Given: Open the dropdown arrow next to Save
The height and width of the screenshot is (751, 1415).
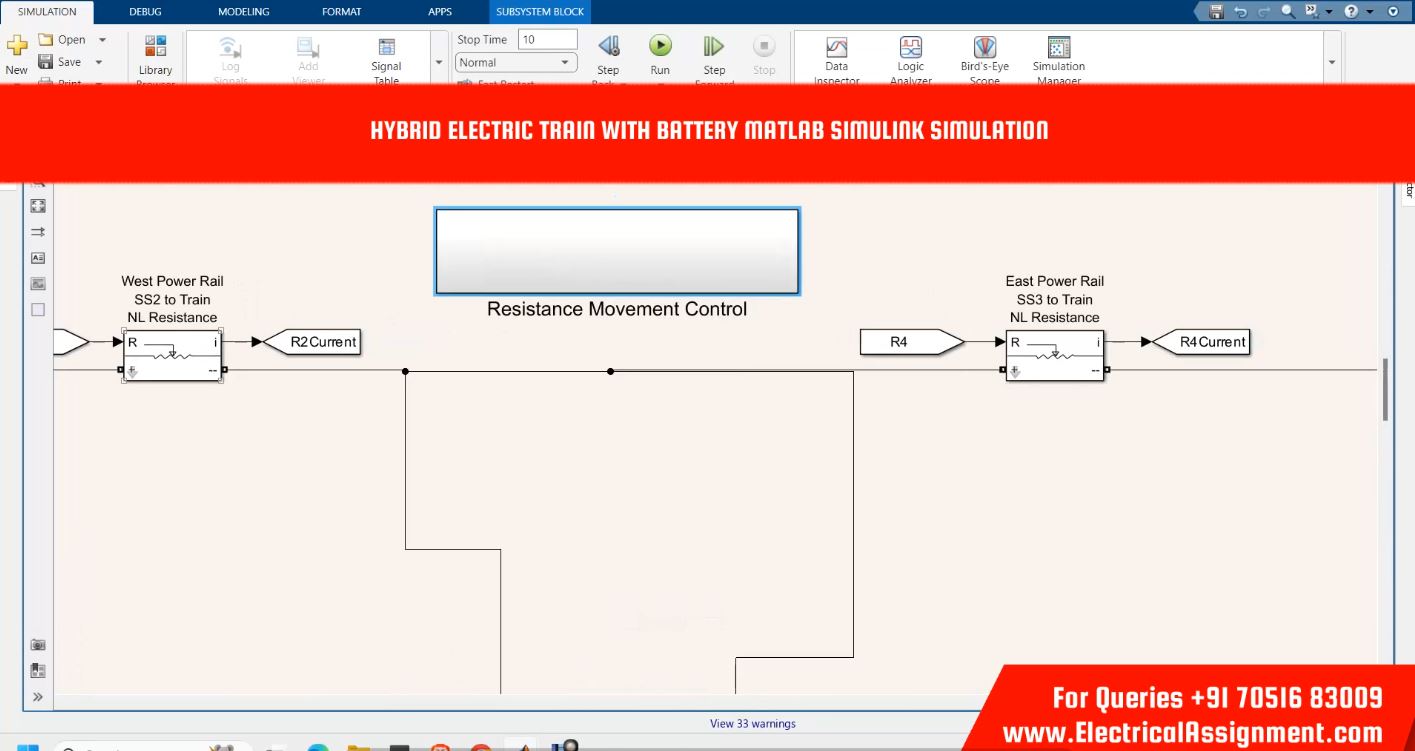Looking at the screenshot, I should [x=99, y=62].
